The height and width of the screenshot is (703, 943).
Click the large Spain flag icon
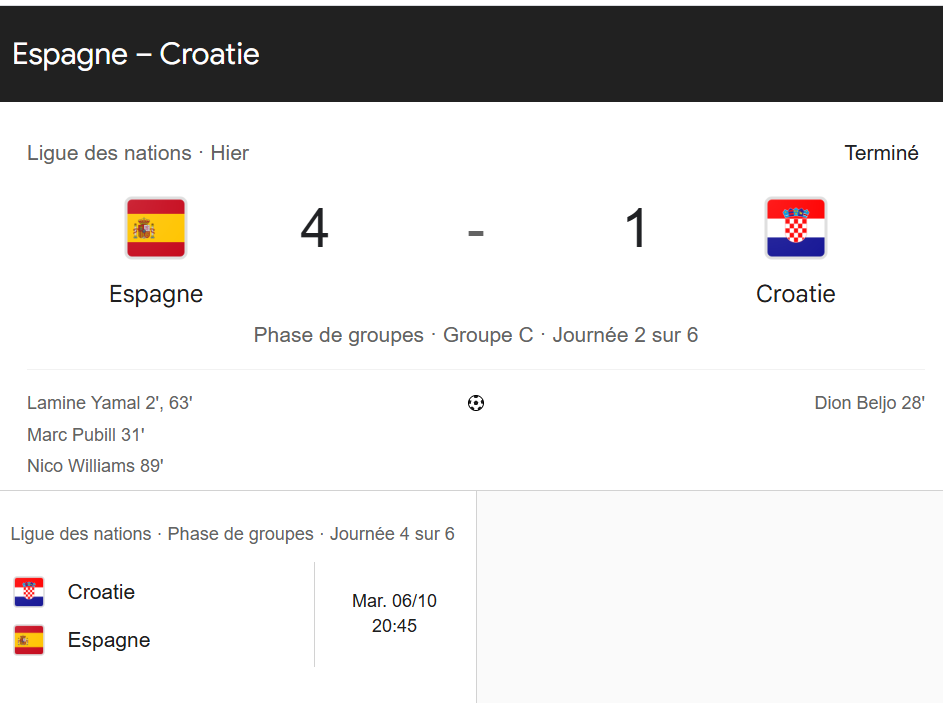point(156,228)
